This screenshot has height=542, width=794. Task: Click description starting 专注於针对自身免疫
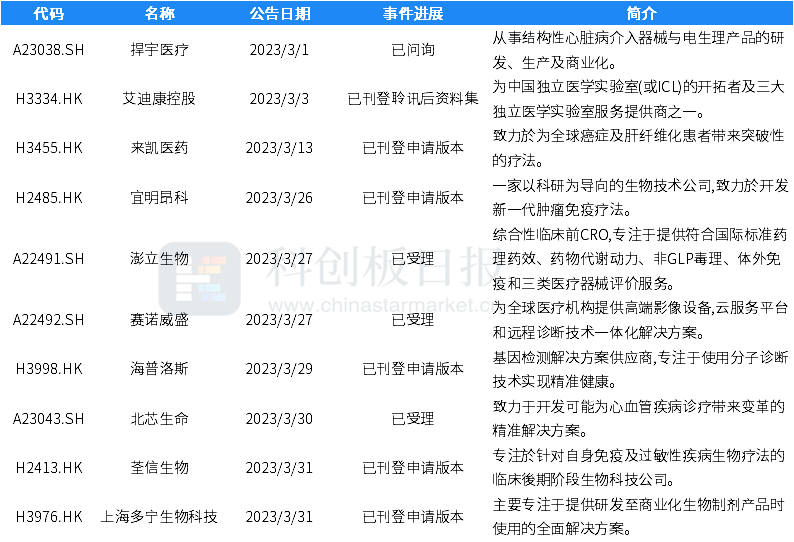click(639, 468)
